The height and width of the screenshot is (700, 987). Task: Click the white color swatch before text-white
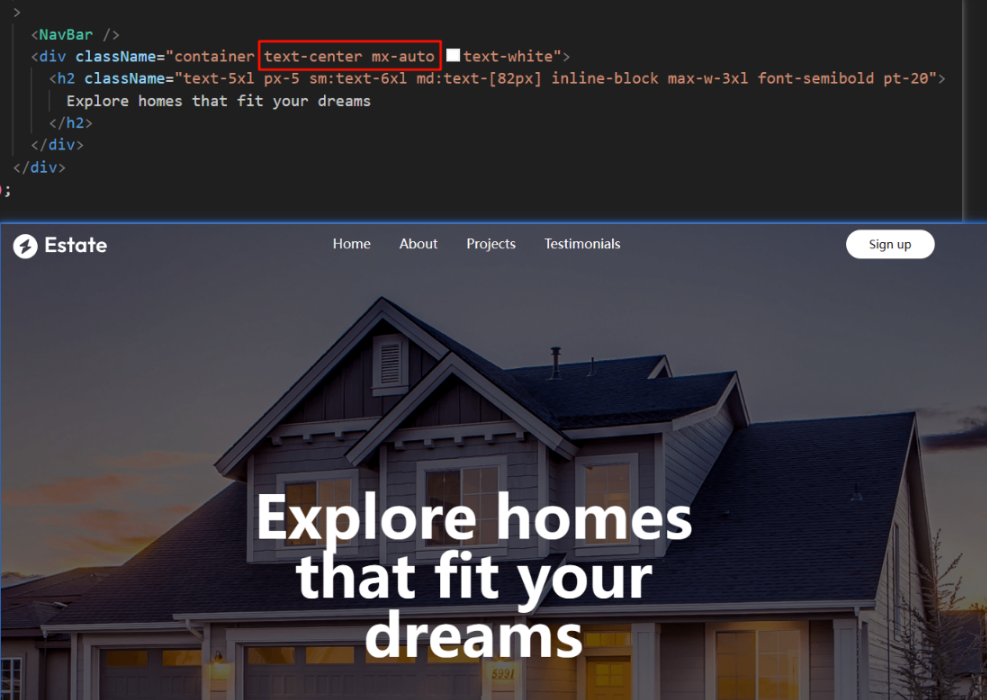click(x=453, y=55)
